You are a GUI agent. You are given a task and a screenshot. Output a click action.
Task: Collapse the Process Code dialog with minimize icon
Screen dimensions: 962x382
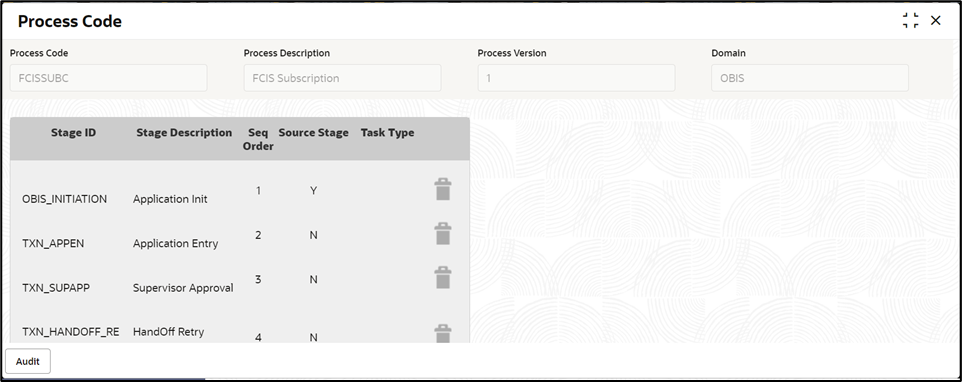pyautogui.click(x=910, y=20)
